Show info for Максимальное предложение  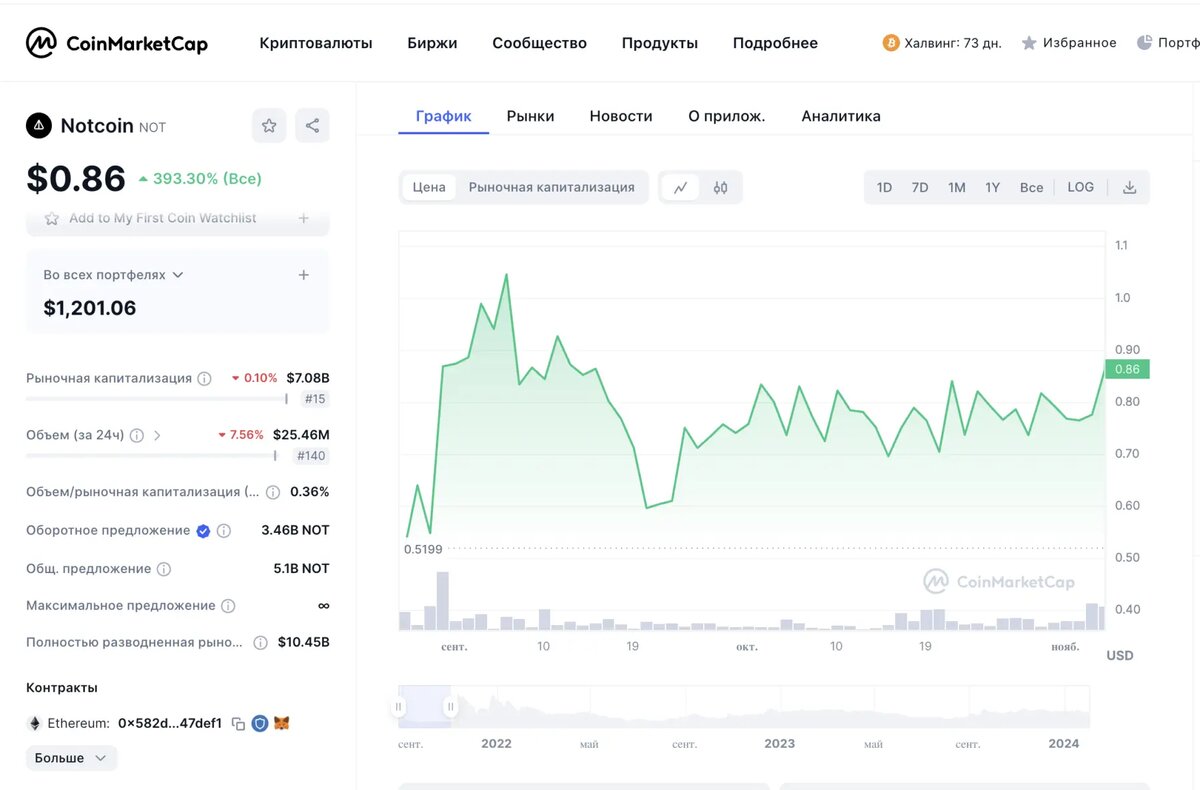point(228,606)
